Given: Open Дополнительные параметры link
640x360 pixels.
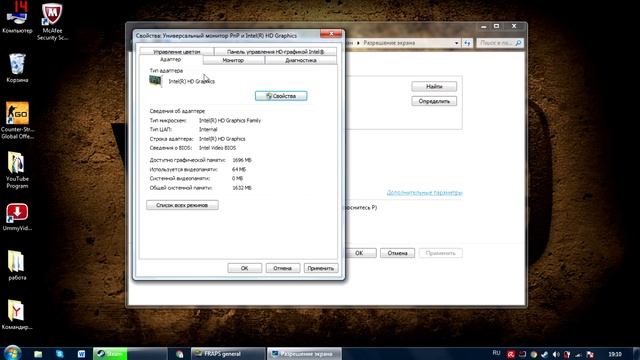Looking at the screenshot, I should click(x=424, y=192).
